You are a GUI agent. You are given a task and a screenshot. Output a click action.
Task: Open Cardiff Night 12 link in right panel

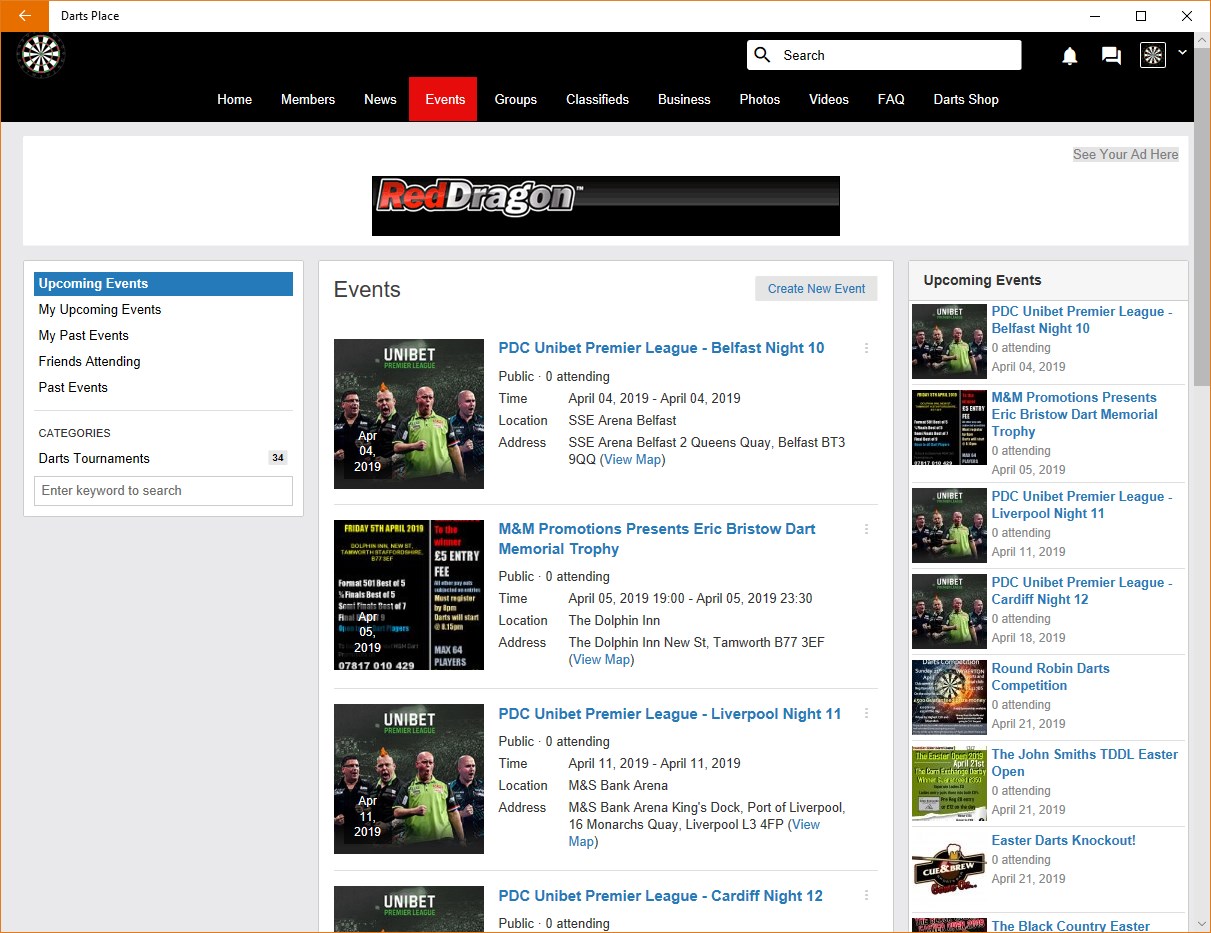1082,591
